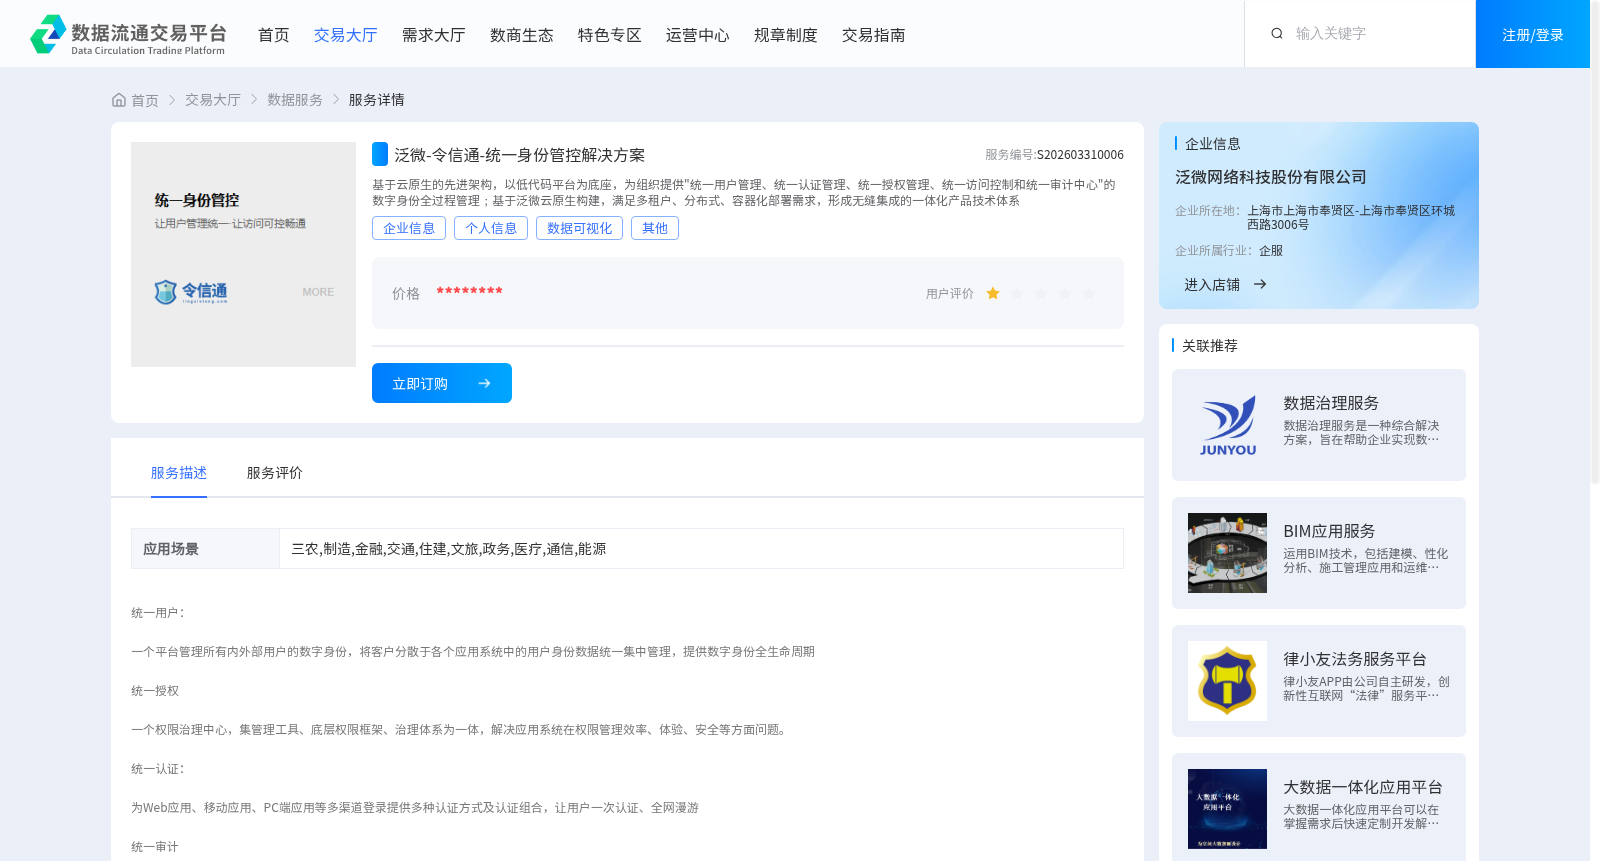This screenshot has width=1600, height=861.
Task: Open the BIM应用服务 recommendation title
Action: pyautogui.click(x=1329, y=531)
